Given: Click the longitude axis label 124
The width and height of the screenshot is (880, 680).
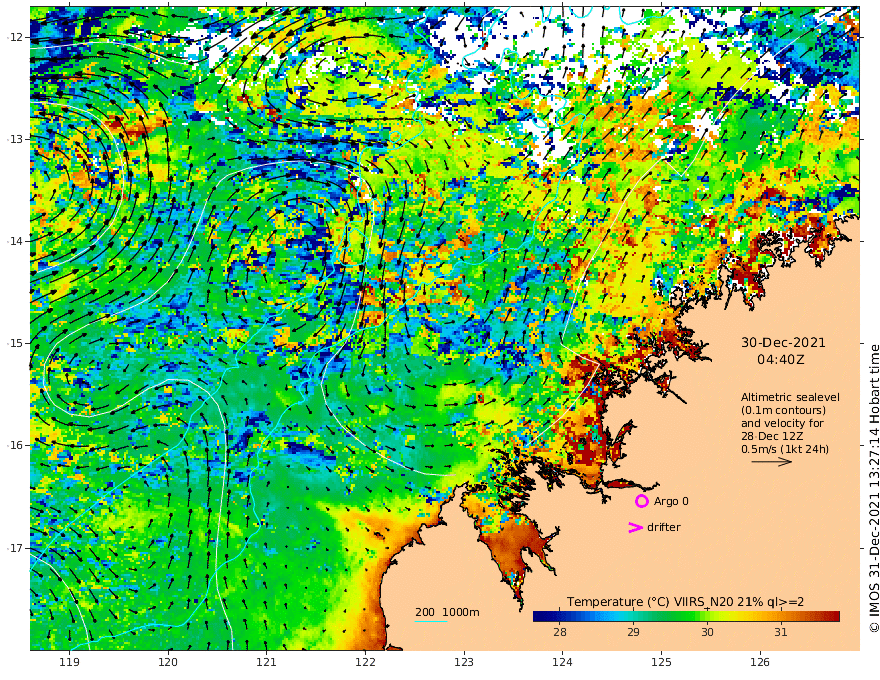Looking at the screenshot, I should point(562,663).
